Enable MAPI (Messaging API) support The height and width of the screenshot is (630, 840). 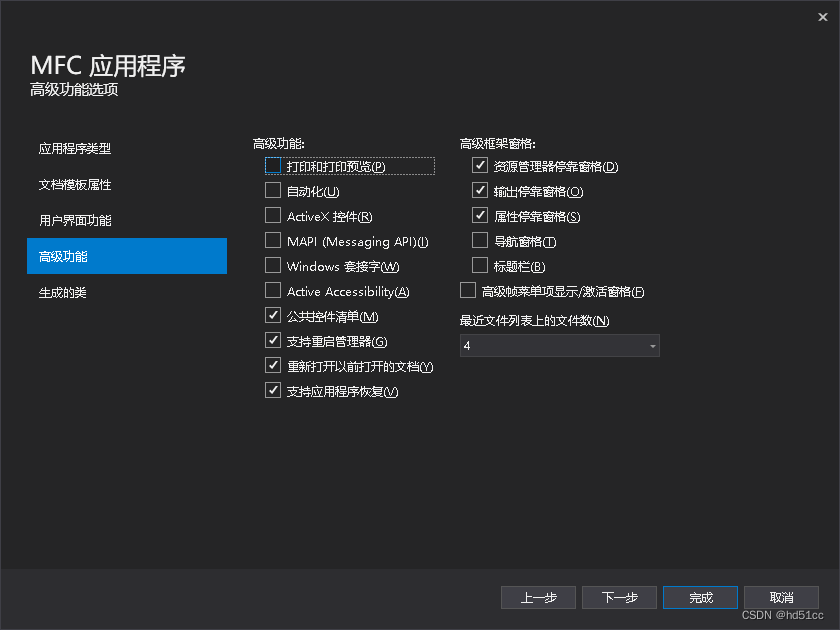pos(273,240)
